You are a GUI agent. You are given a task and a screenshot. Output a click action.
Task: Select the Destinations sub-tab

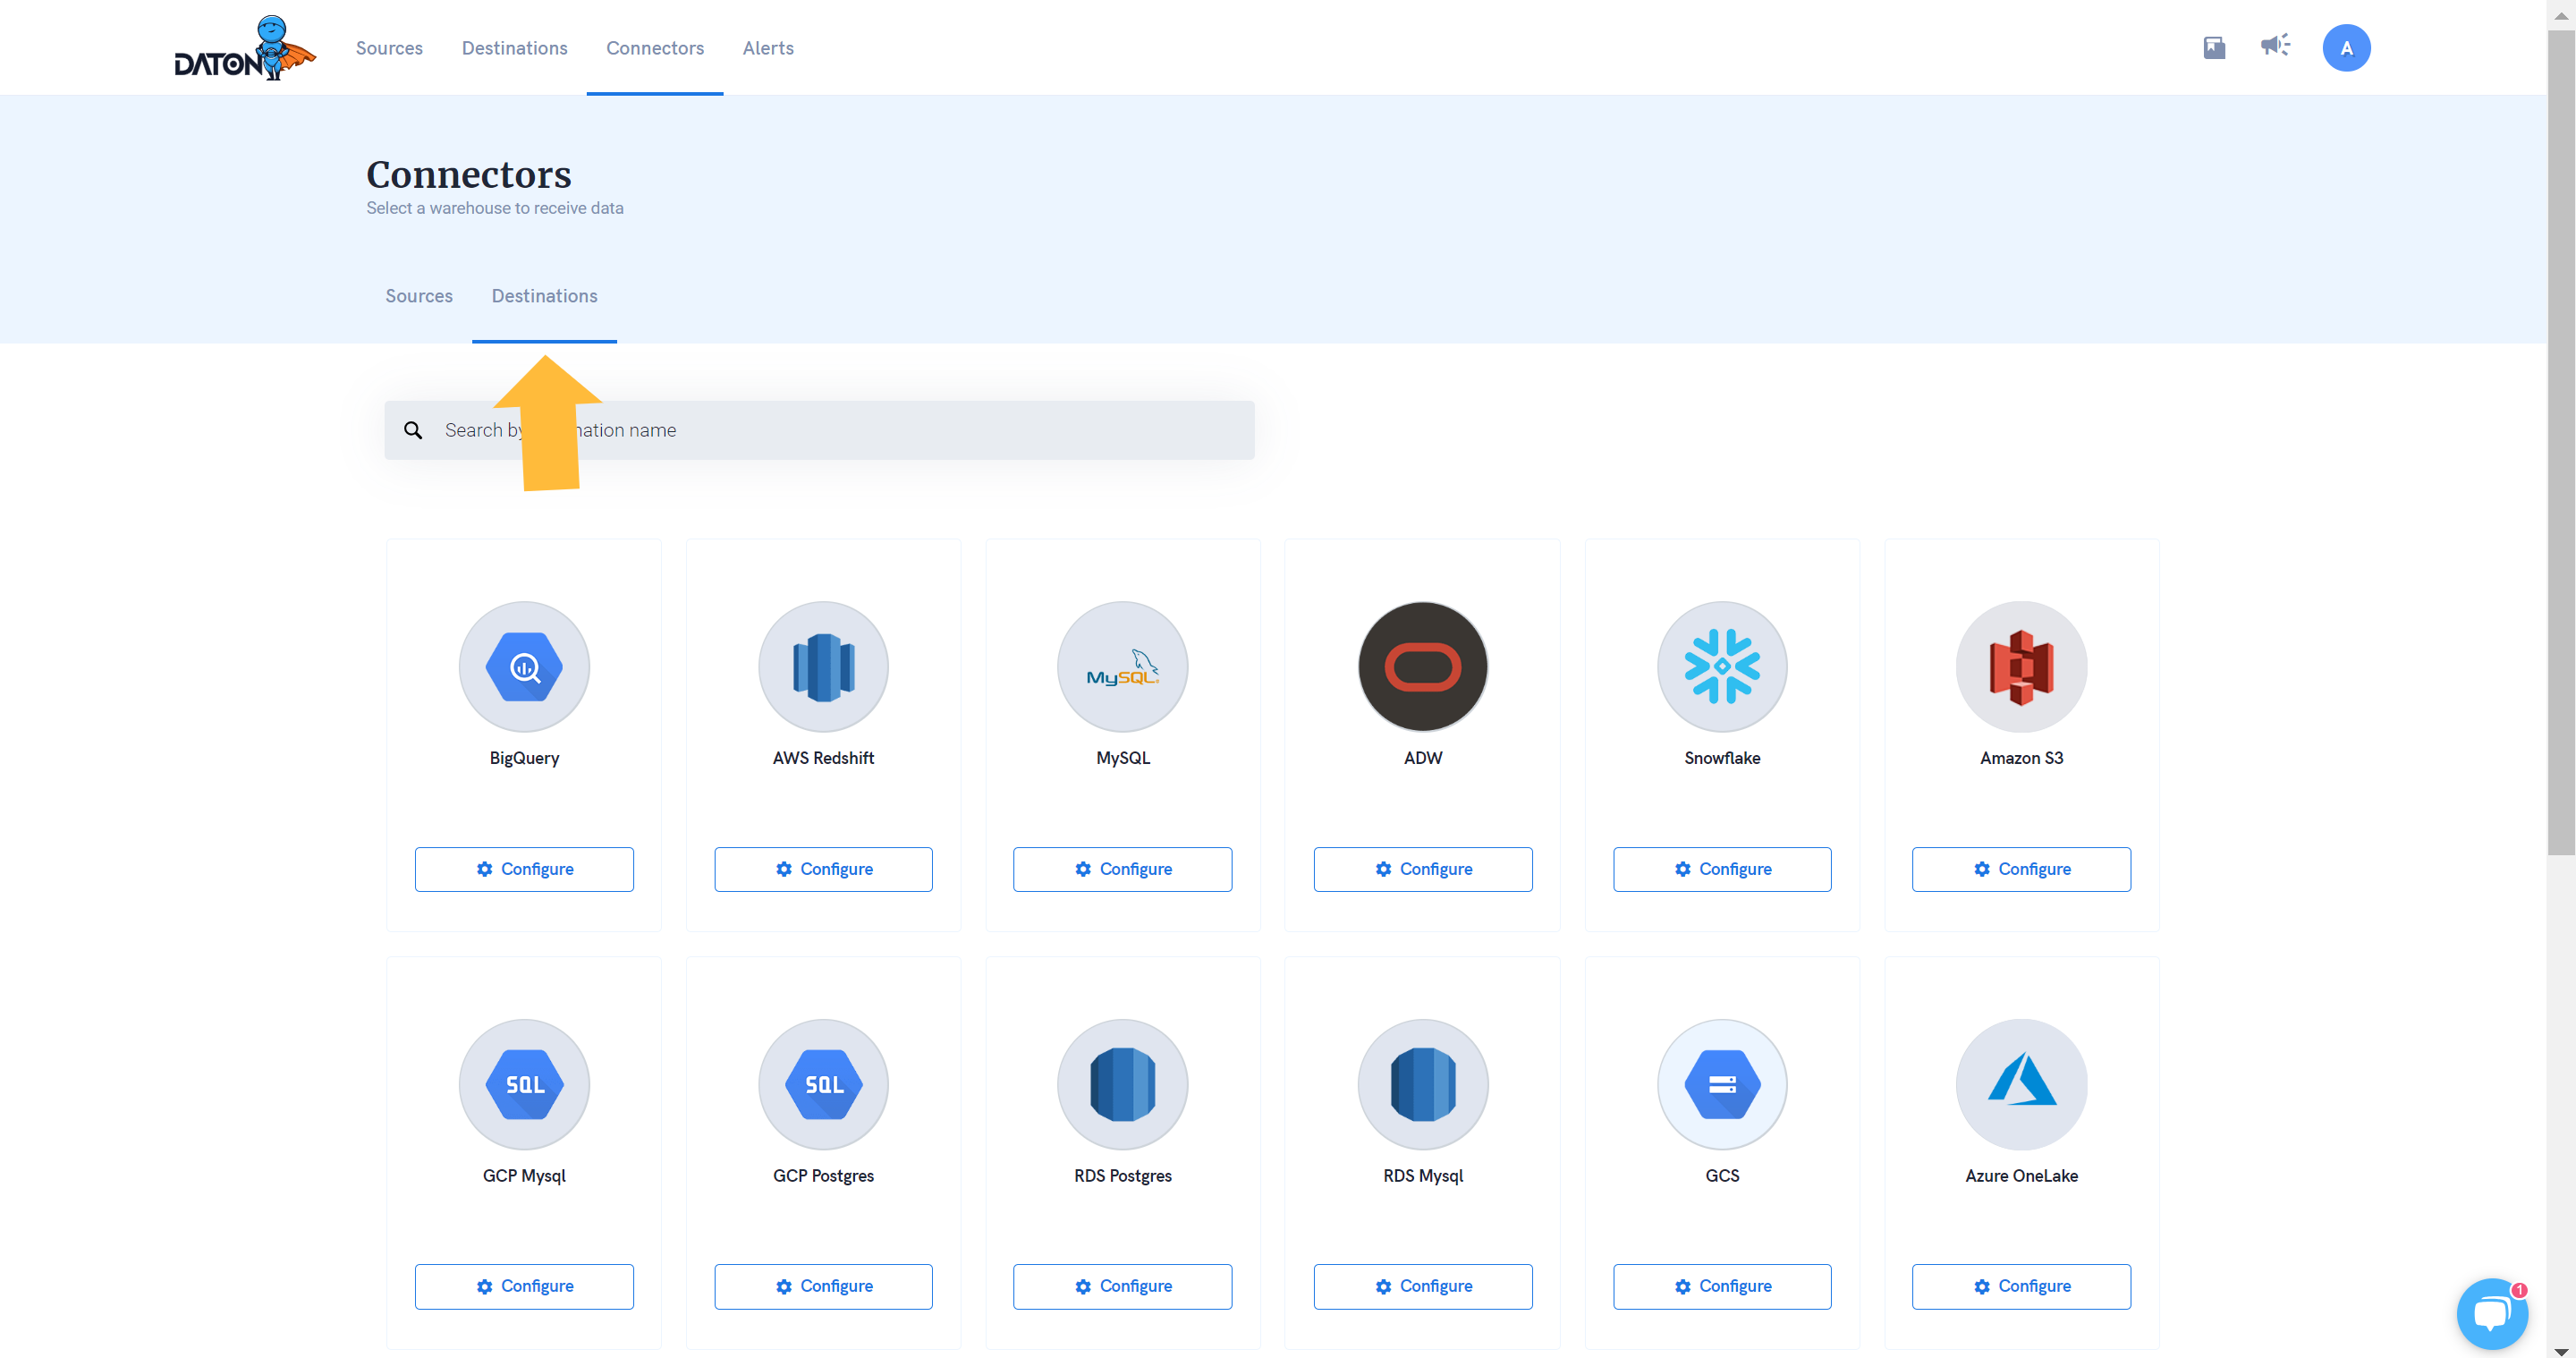click(544, 296)
